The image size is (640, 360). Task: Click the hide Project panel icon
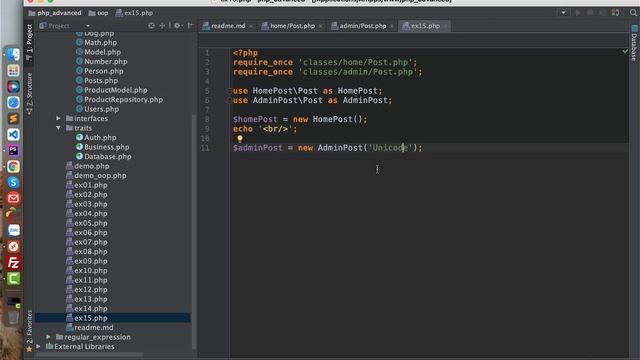point(190,26)
